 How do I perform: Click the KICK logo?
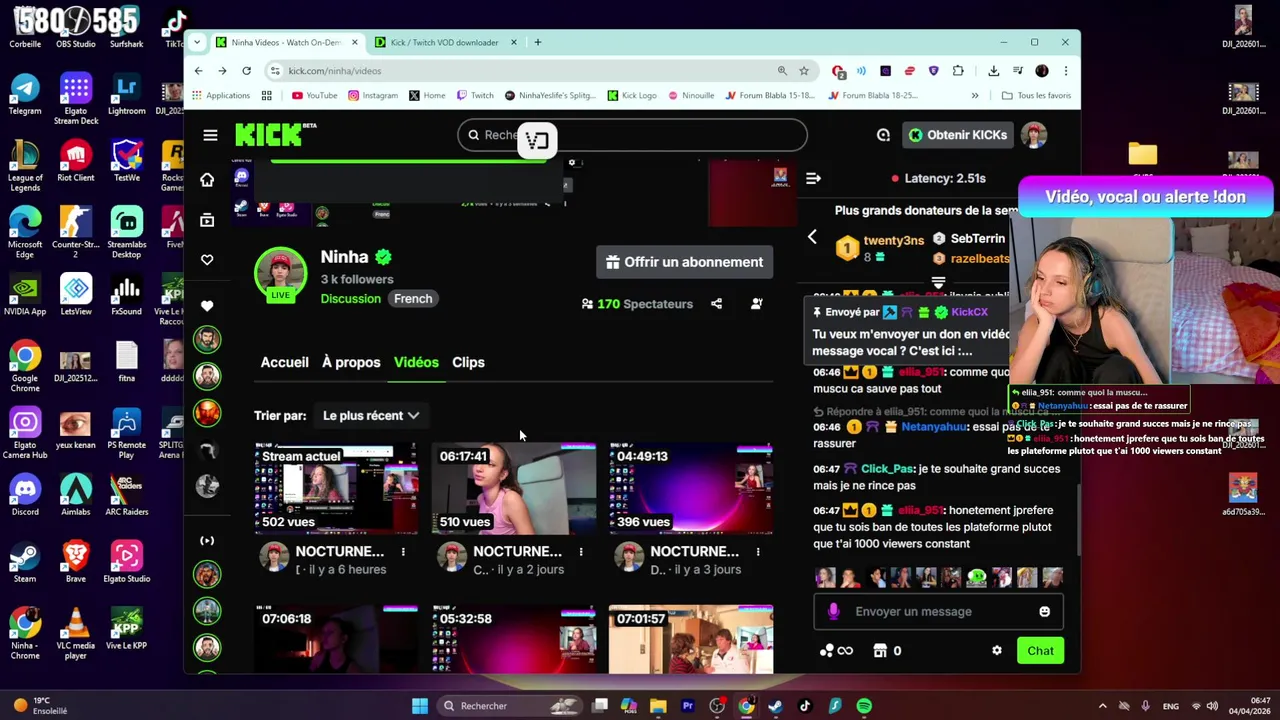click(x=275, y=135)
